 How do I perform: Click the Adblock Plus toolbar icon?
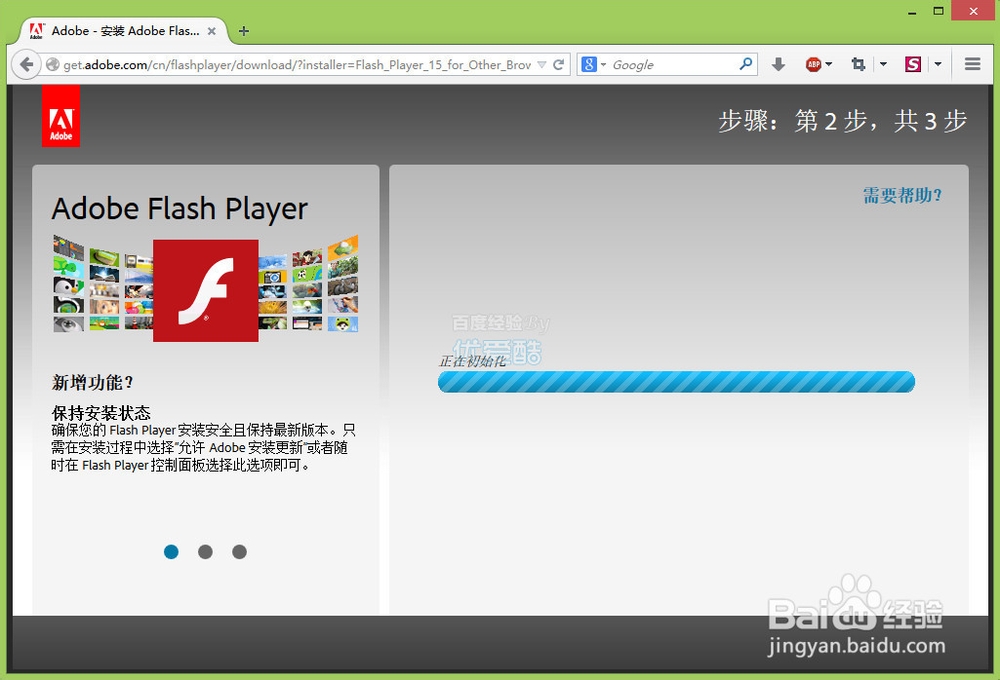(813, 63)
